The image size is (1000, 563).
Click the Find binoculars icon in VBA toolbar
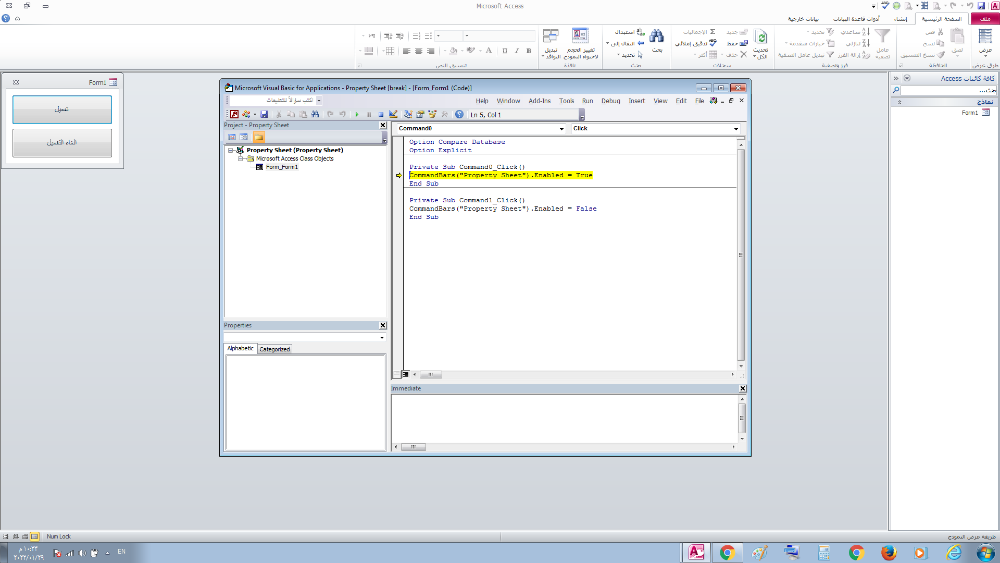coord(315,115)
